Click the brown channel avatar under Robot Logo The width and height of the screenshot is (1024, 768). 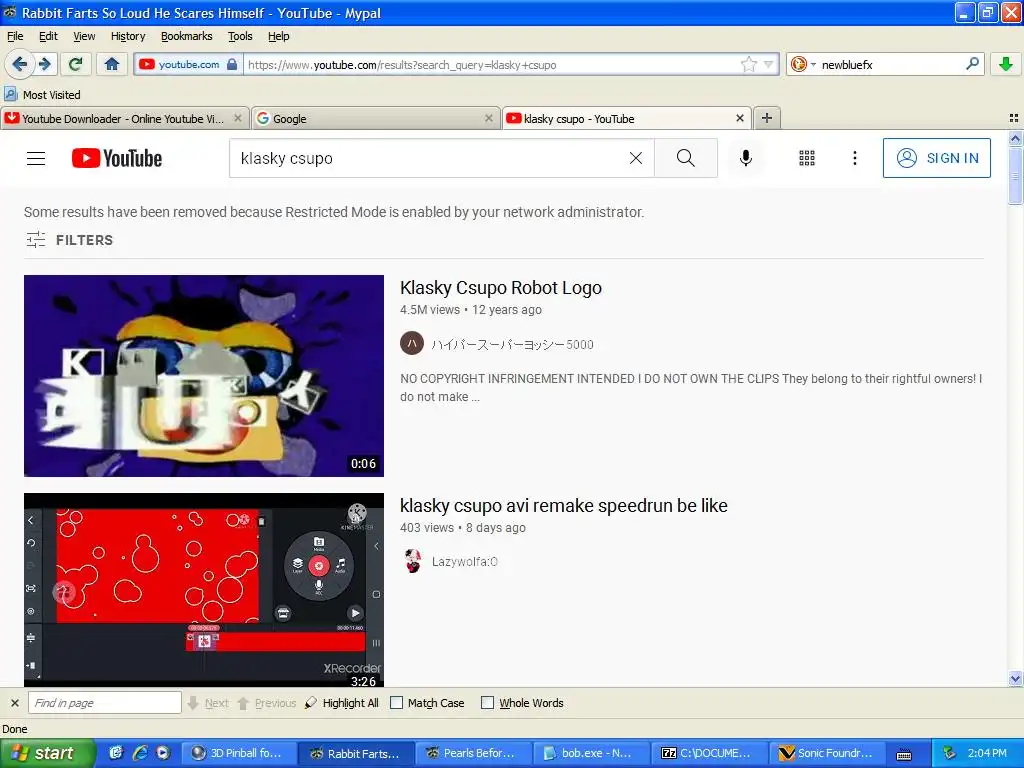coord(412,343)
